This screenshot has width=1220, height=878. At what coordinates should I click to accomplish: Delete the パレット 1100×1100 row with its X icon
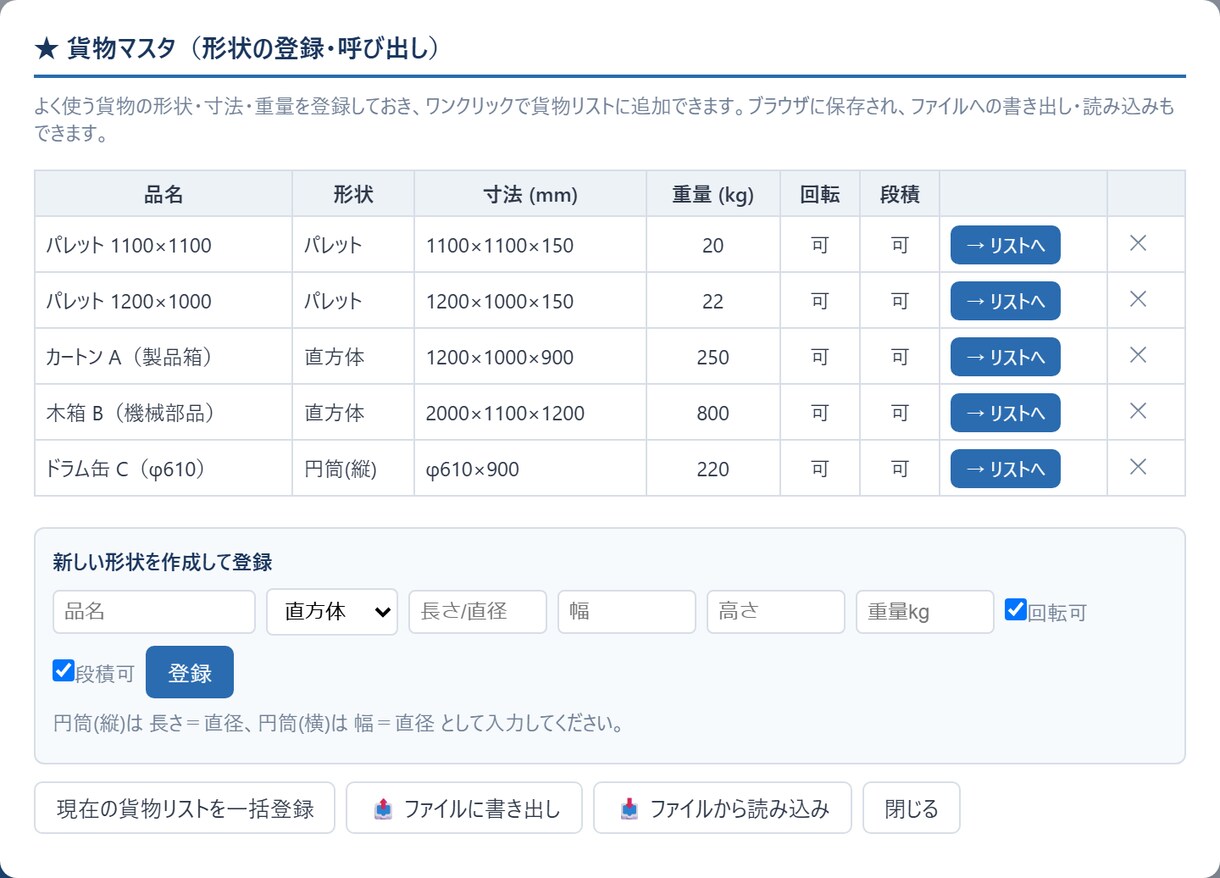click(1137, 243)
